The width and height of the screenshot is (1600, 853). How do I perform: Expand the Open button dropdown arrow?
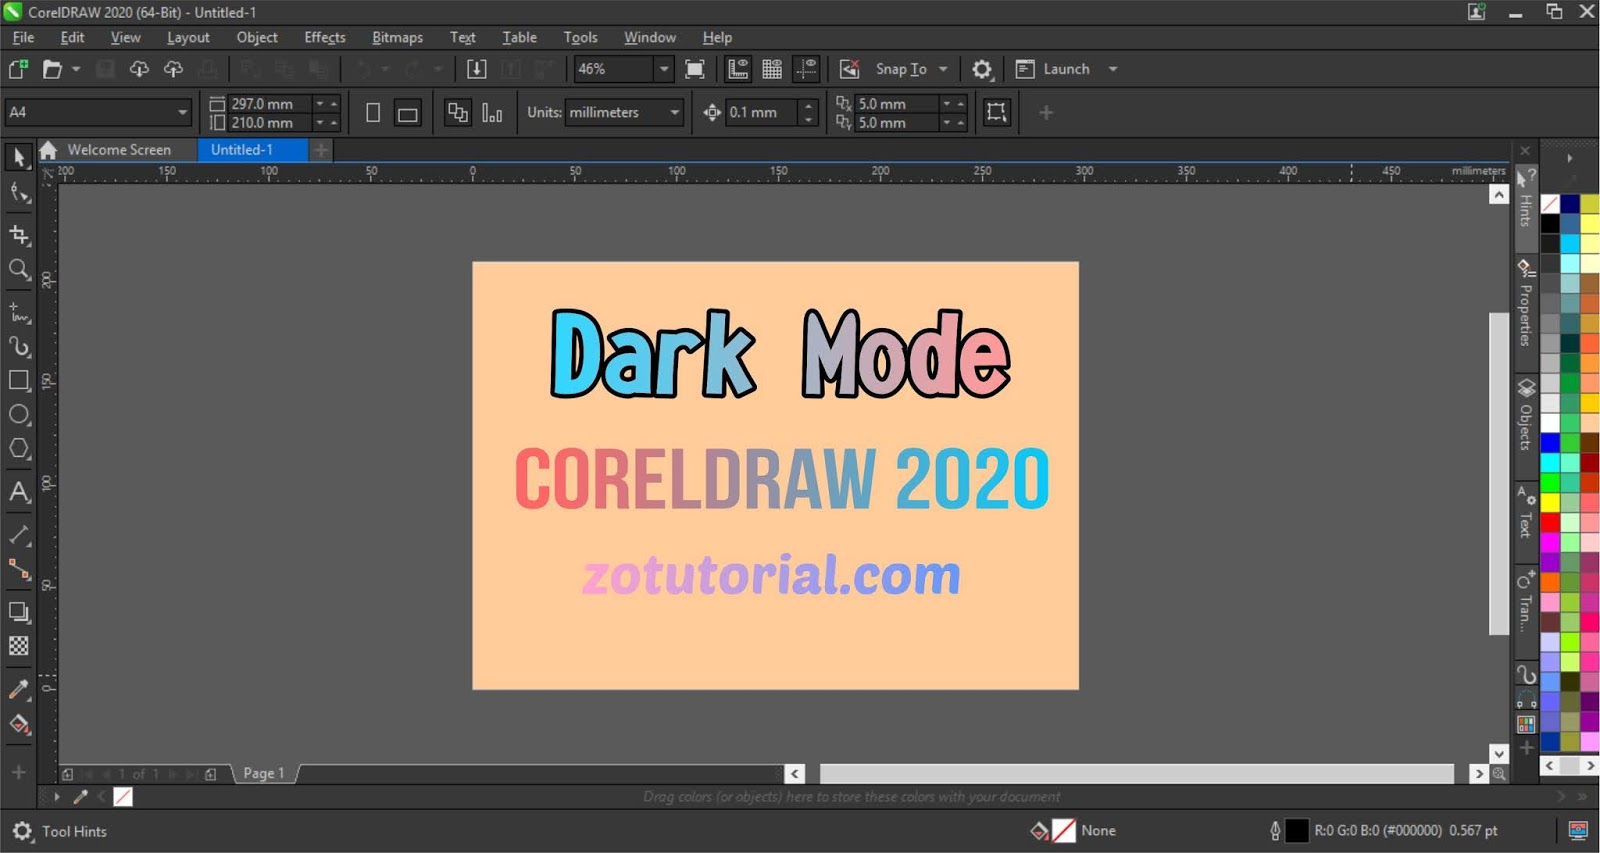coord(76,69)
